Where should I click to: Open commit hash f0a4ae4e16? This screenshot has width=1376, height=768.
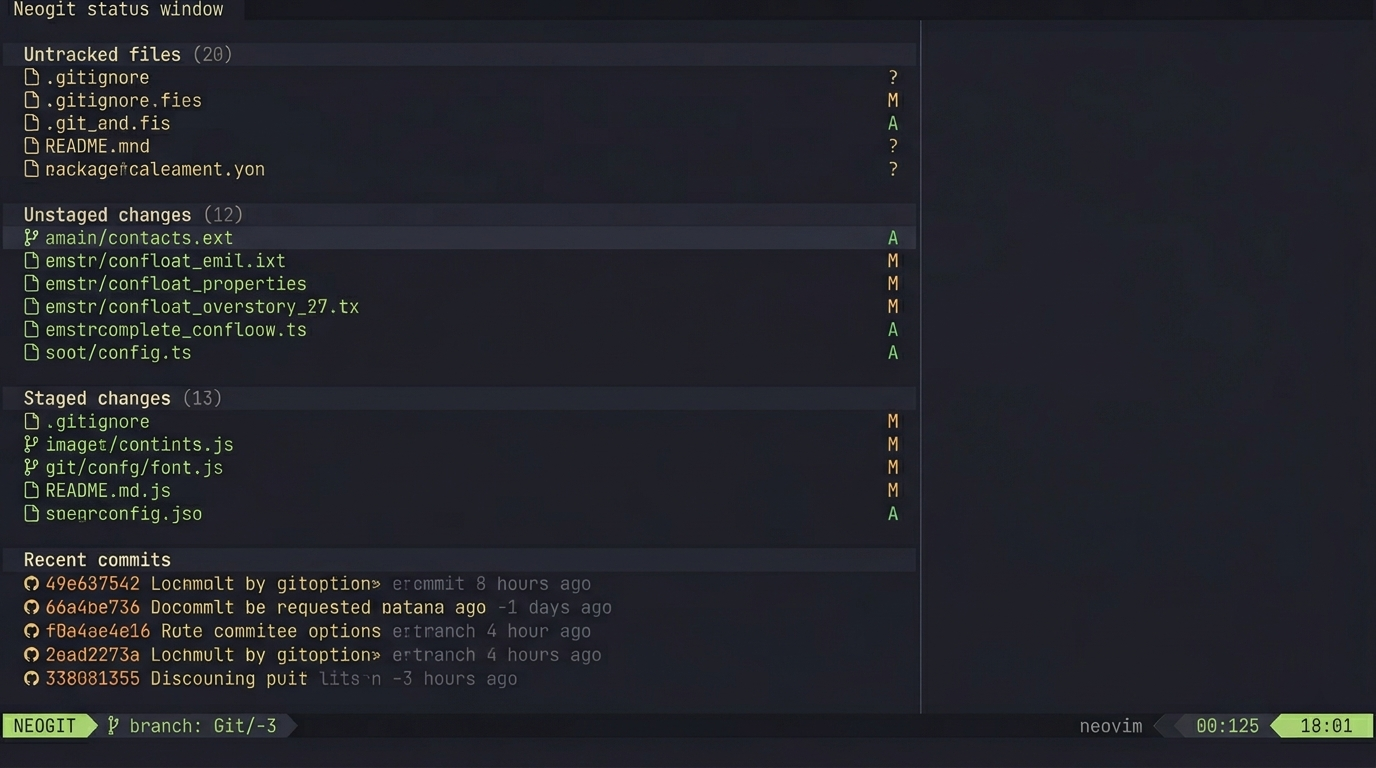pyautogui.click(x=97, y=631)
